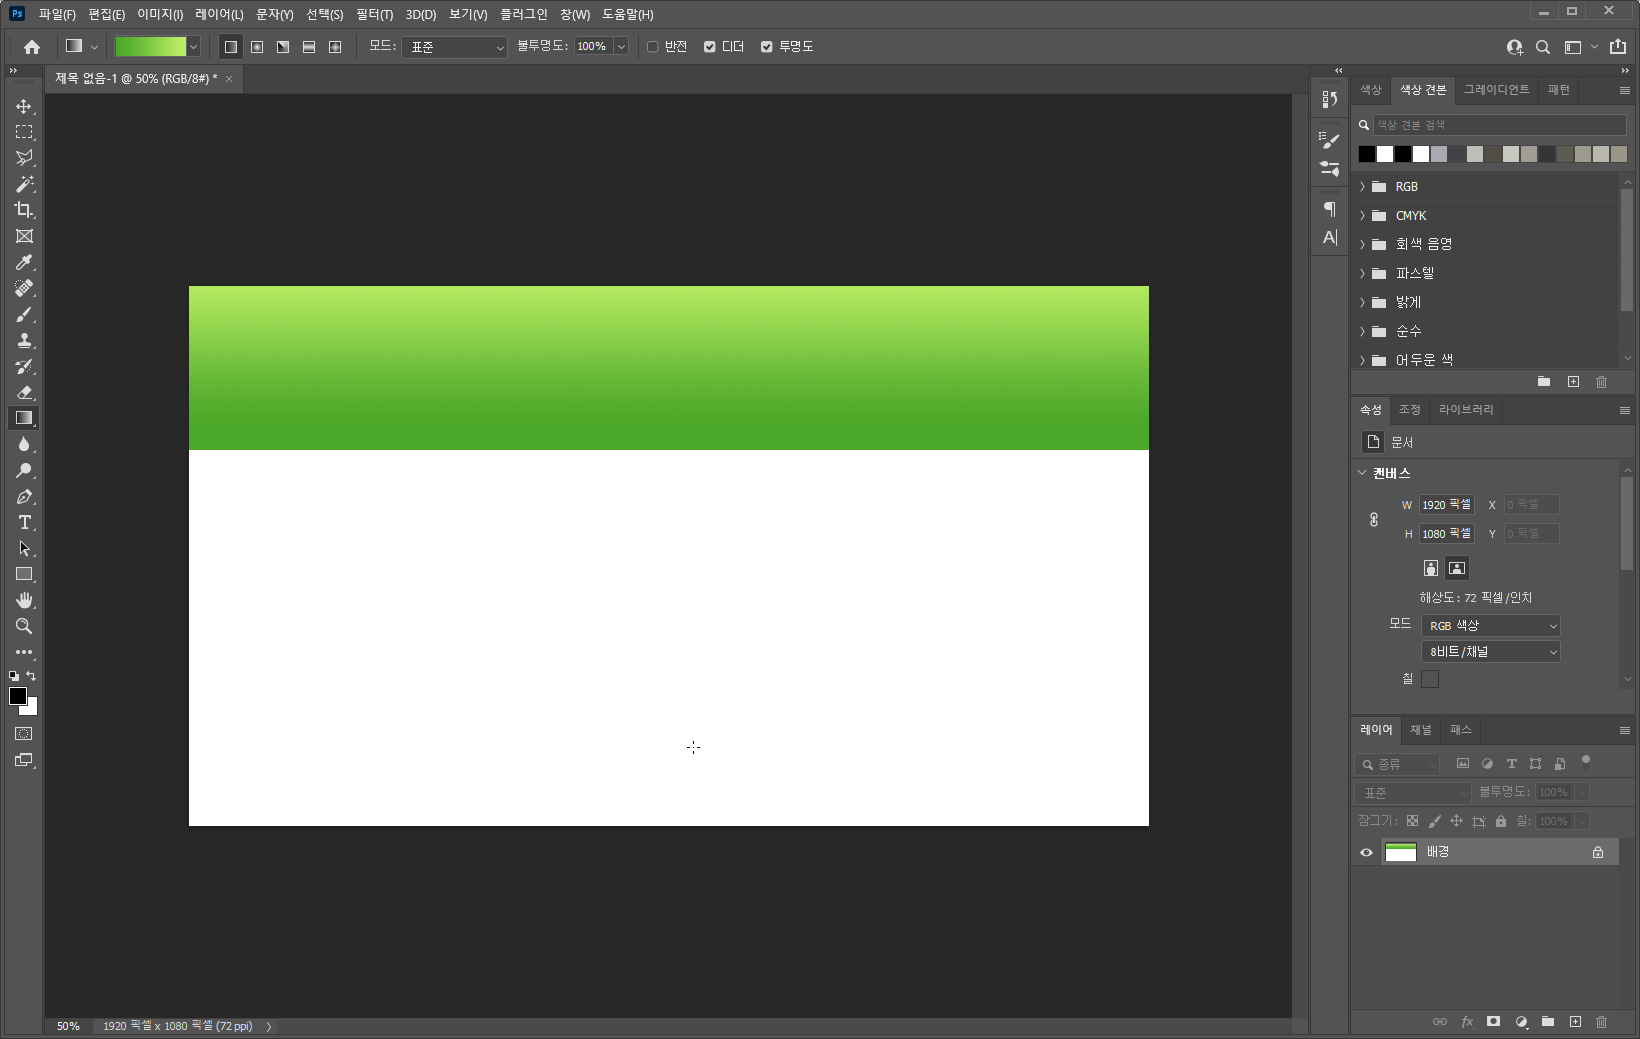Click the 색상 견본 검색 search field
1640x1039 pixels.
tap(1499, 125)
